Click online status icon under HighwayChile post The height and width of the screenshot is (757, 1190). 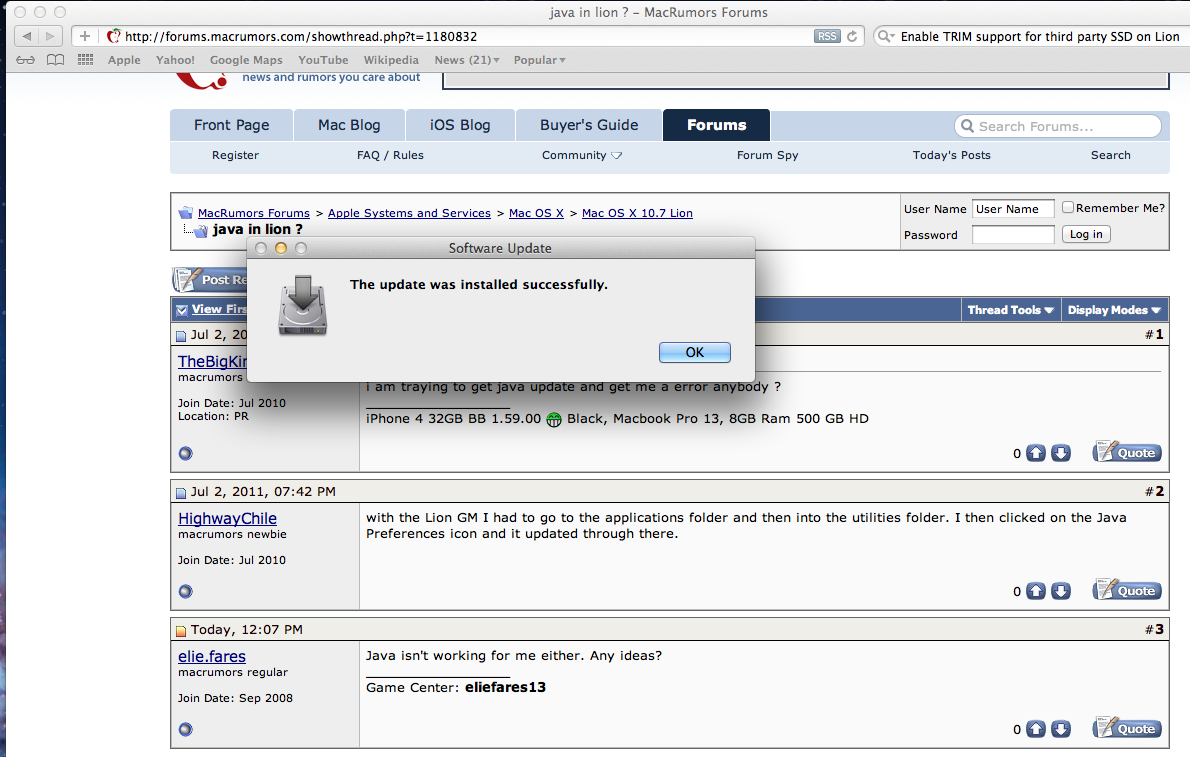[185, 591]
